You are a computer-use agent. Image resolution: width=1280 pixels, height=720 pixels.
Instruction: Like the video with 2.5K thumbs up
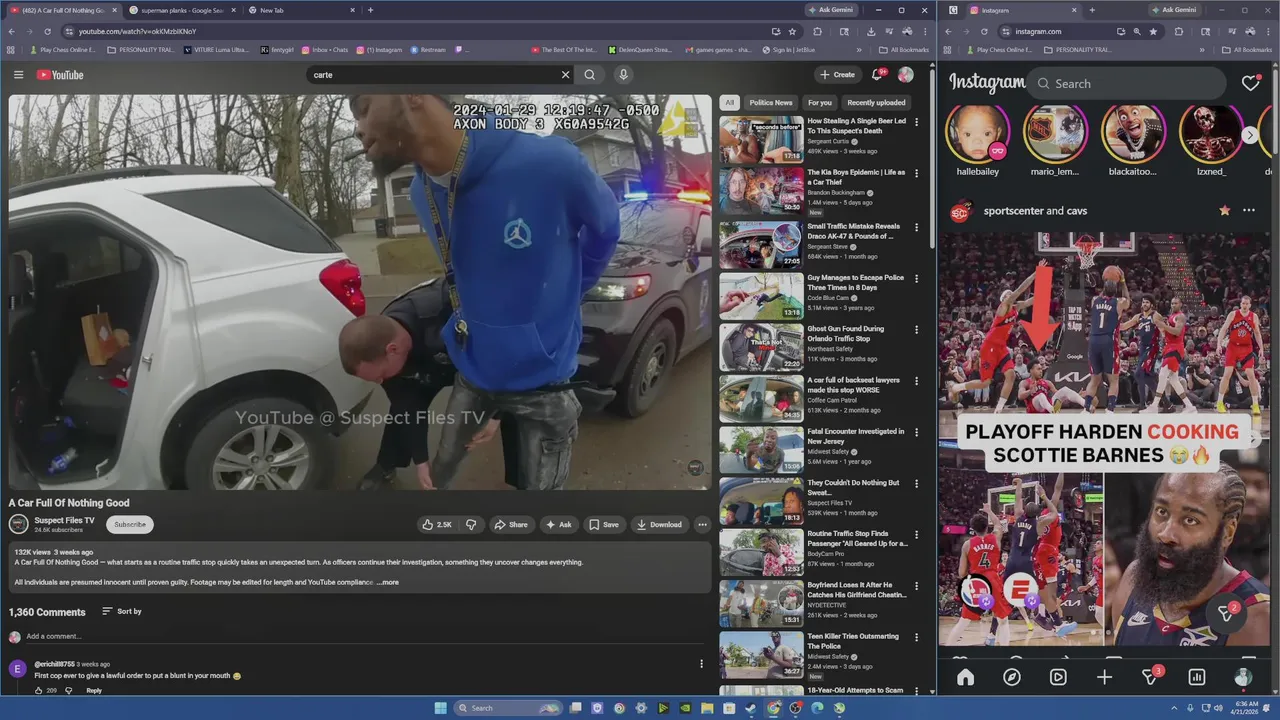click(437, 524)
